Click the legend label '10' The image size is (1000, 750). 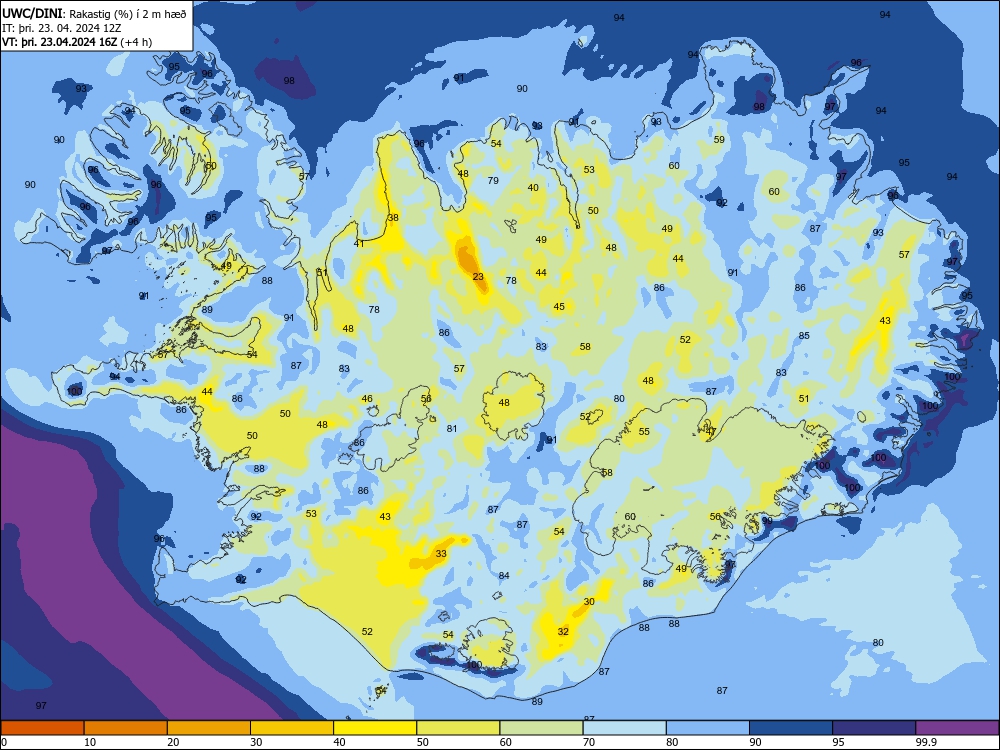pyautogui.click(x=90, y=742)
